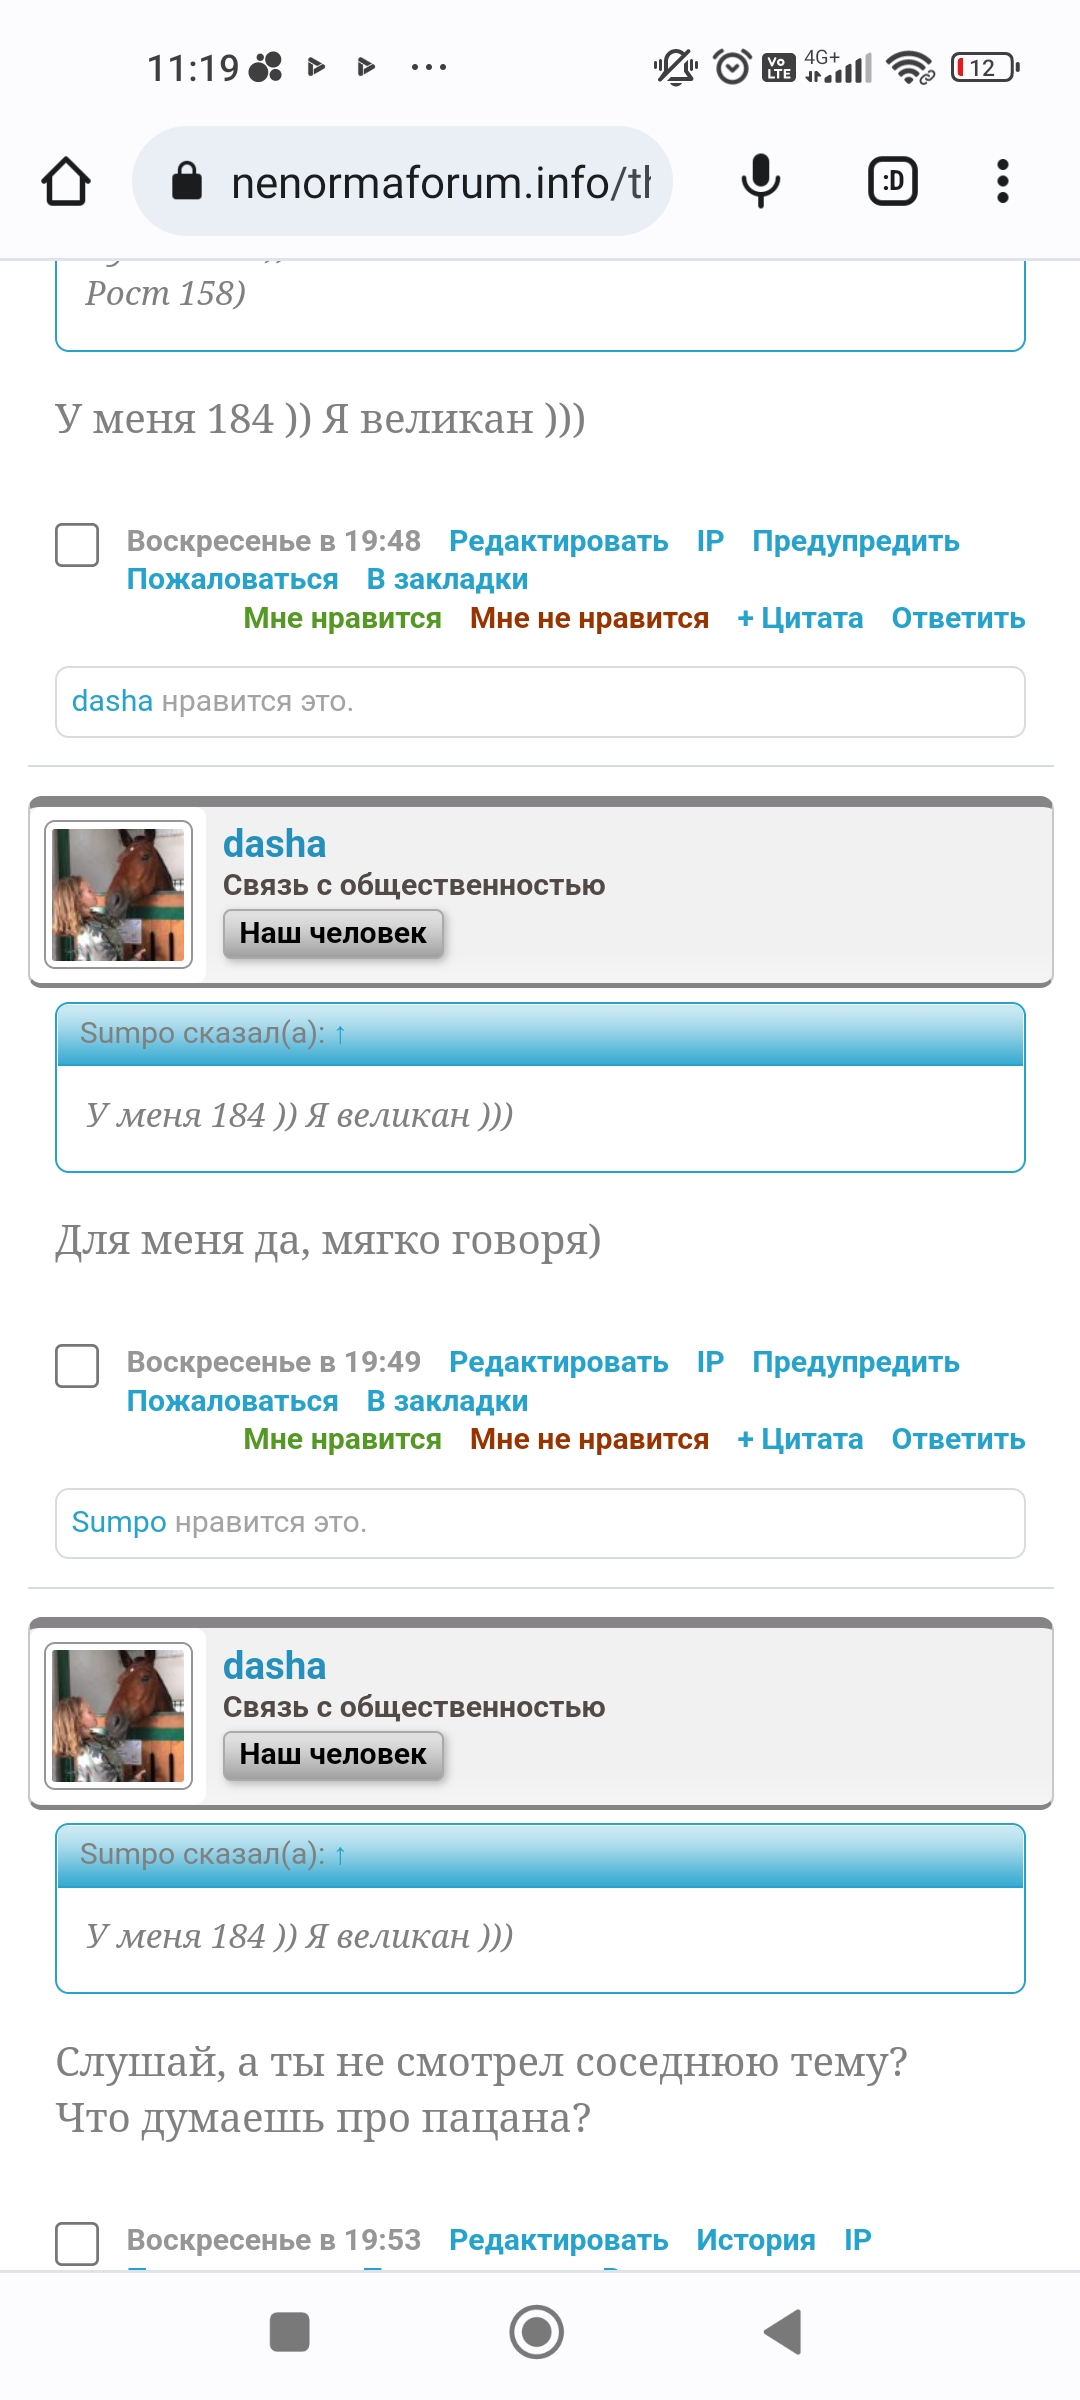Image resolution: width=1080 pixels, height=2400 pixels.
Task: Tap the browser home icon
Action: pyautogui.click(x=66, y=181)
